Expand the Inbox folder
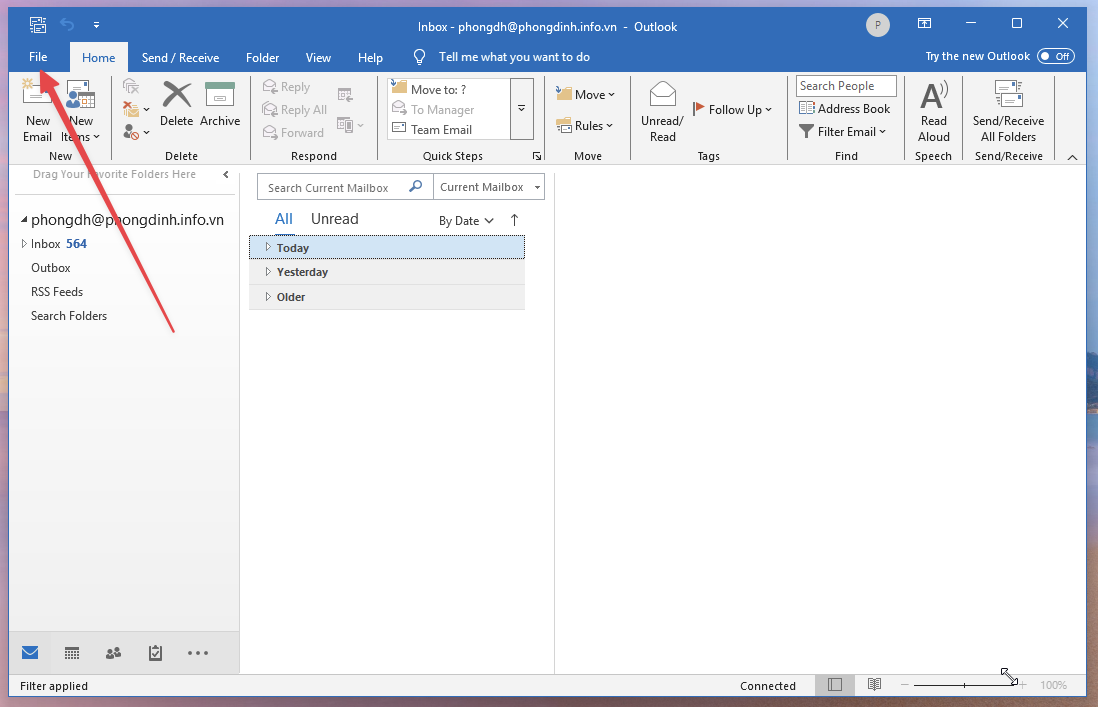This screenshot has width=1098, height=707. point(24,244)
